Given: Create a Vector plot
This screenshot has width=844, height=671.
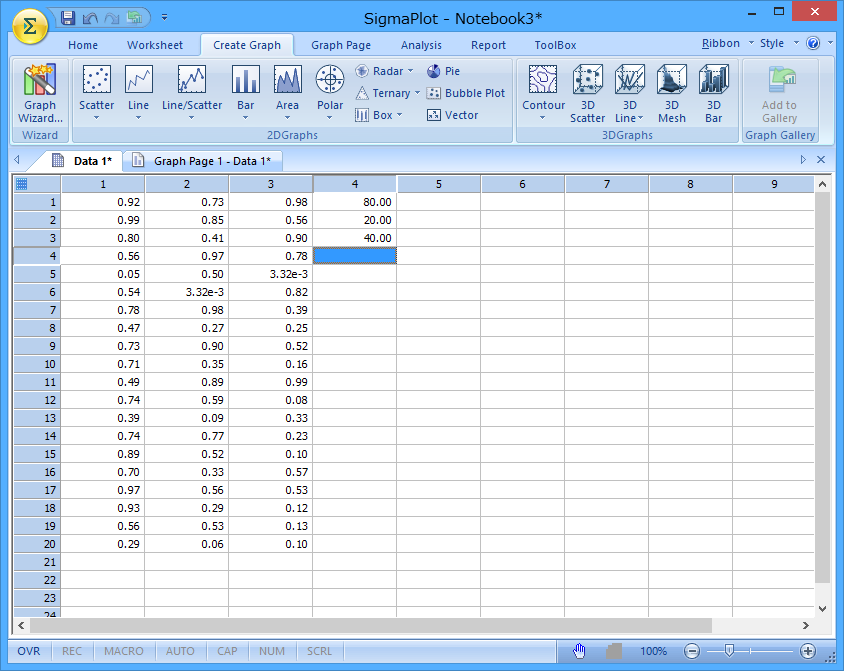Looking at the screenshot, I should pos(452,115).
